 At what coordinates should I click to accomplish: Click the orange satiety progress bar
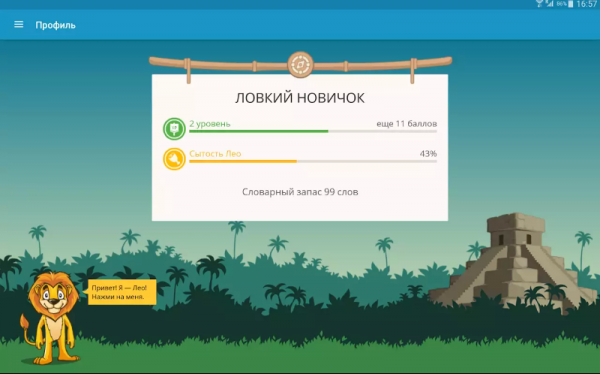(313, 162)
